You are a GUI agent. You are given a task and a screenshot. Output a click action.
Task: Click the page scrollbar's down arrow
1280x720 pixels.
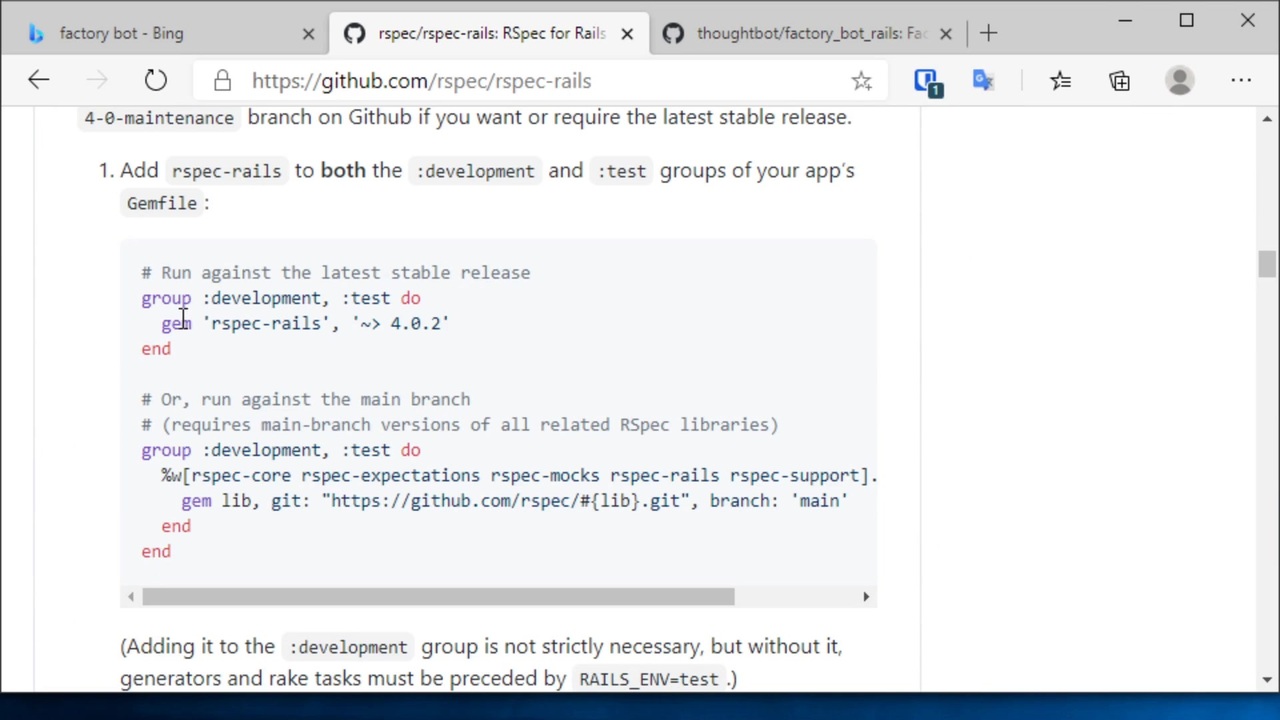point(1267,680)
